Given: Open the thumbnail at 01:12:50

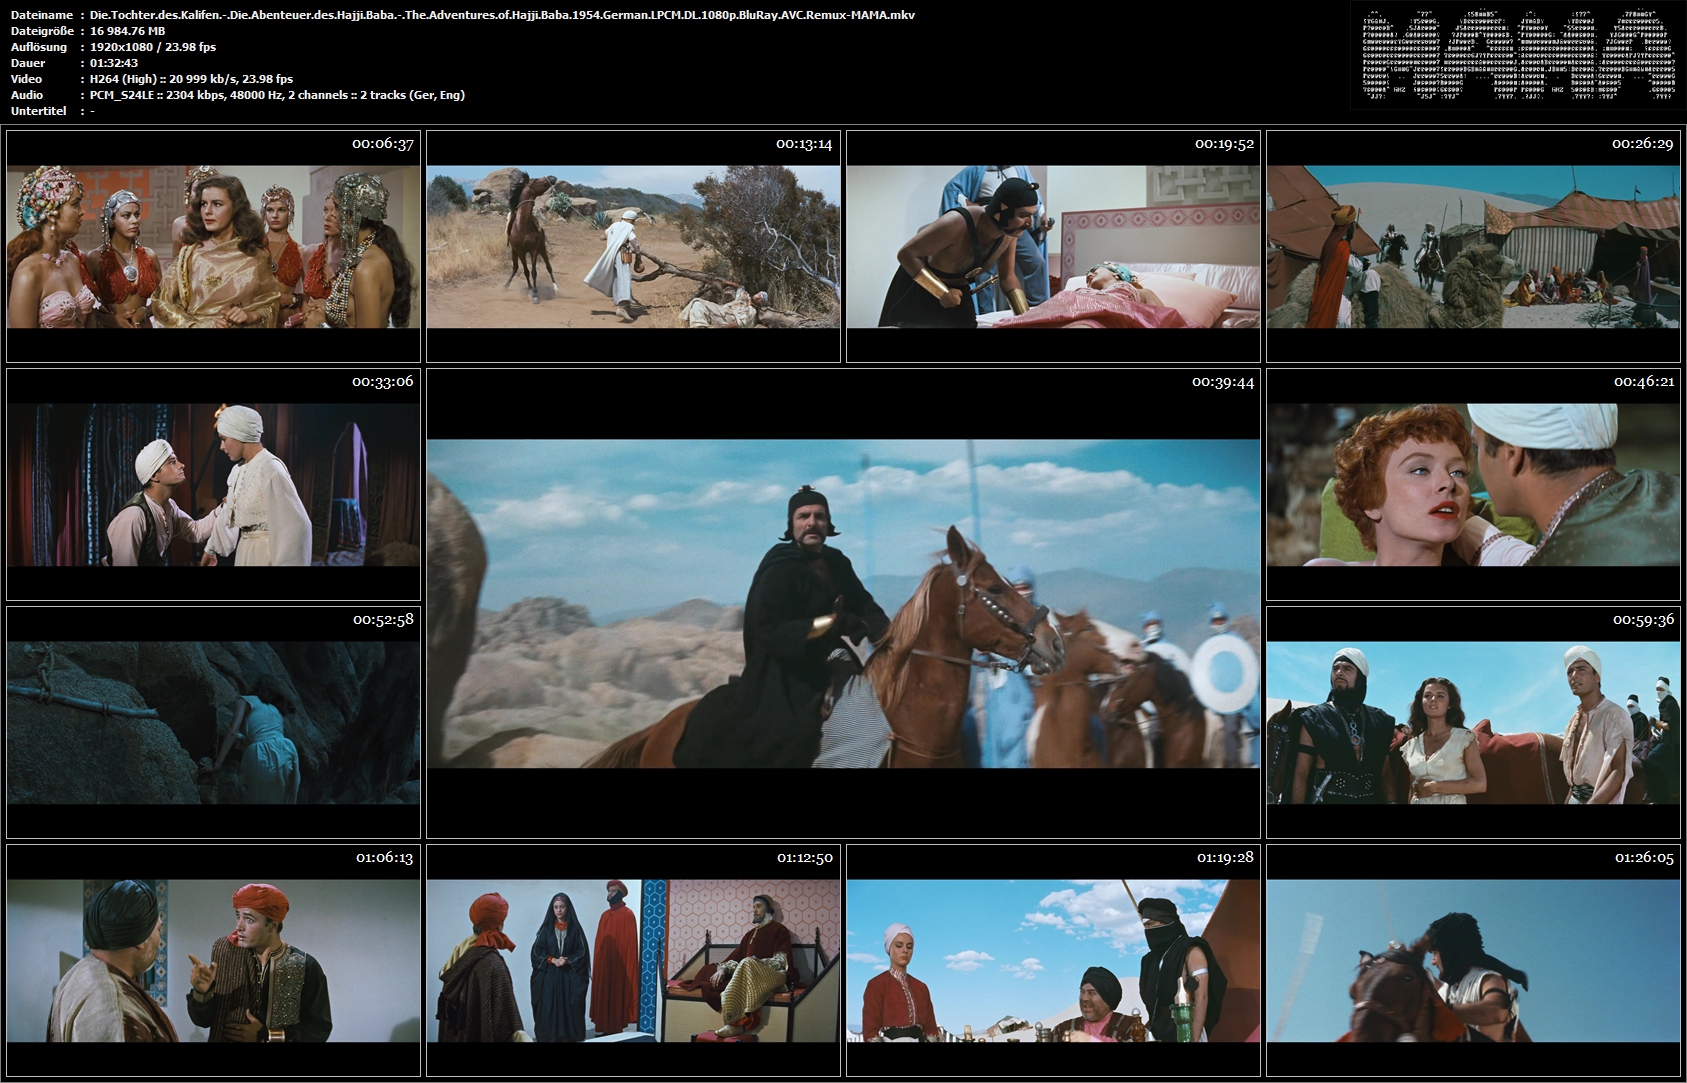Looking at the screenshot, I should pyautogui.click(x=633, y=960).
